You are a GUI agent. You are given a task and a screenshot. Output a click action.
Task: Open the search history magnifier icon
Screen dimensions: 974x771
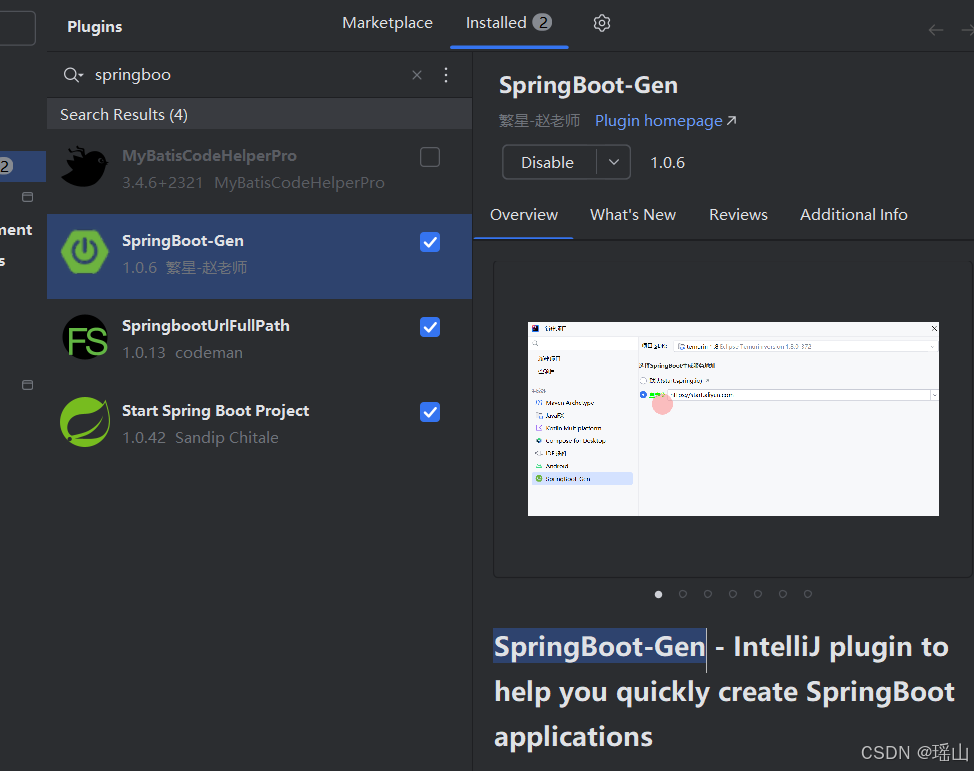(73, 75)
